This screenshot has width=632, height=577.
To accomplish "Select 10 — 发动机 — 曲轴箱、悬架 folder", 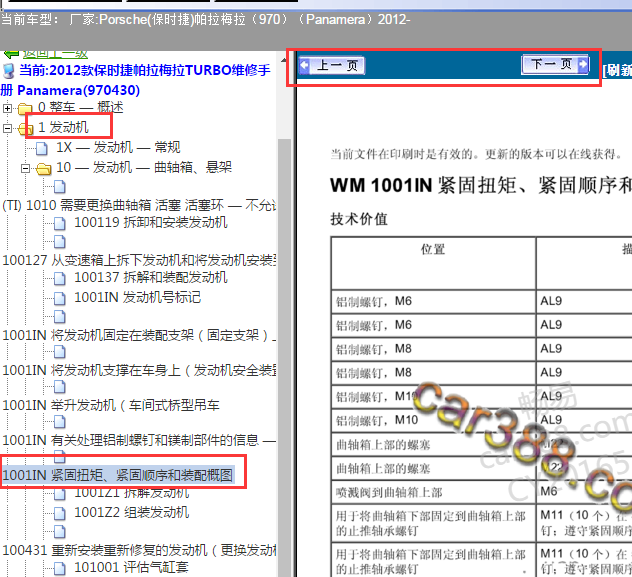I will point(144,167).
